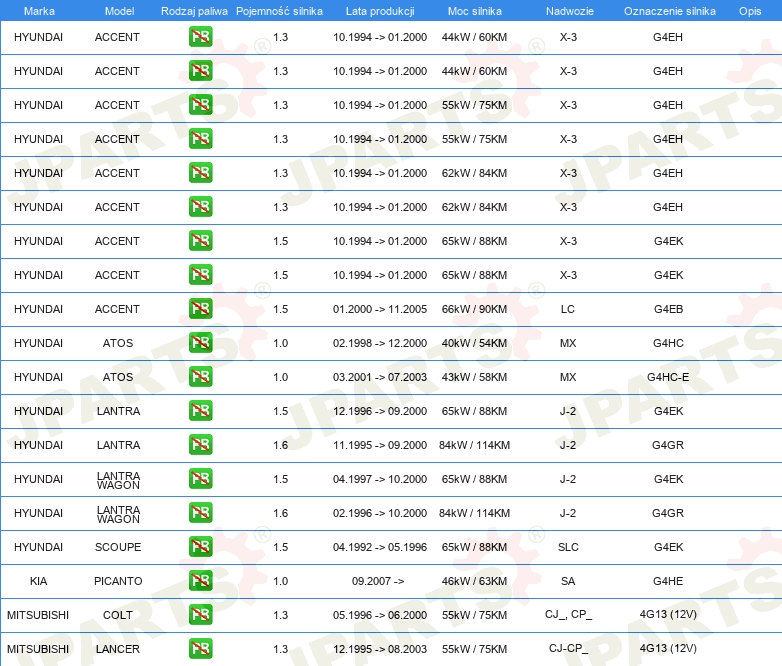Viewport: 782px width, 666px height.
Task: Select the 12.1995 -> 08.2003 date cell
Action: click(x=380, y=649)
